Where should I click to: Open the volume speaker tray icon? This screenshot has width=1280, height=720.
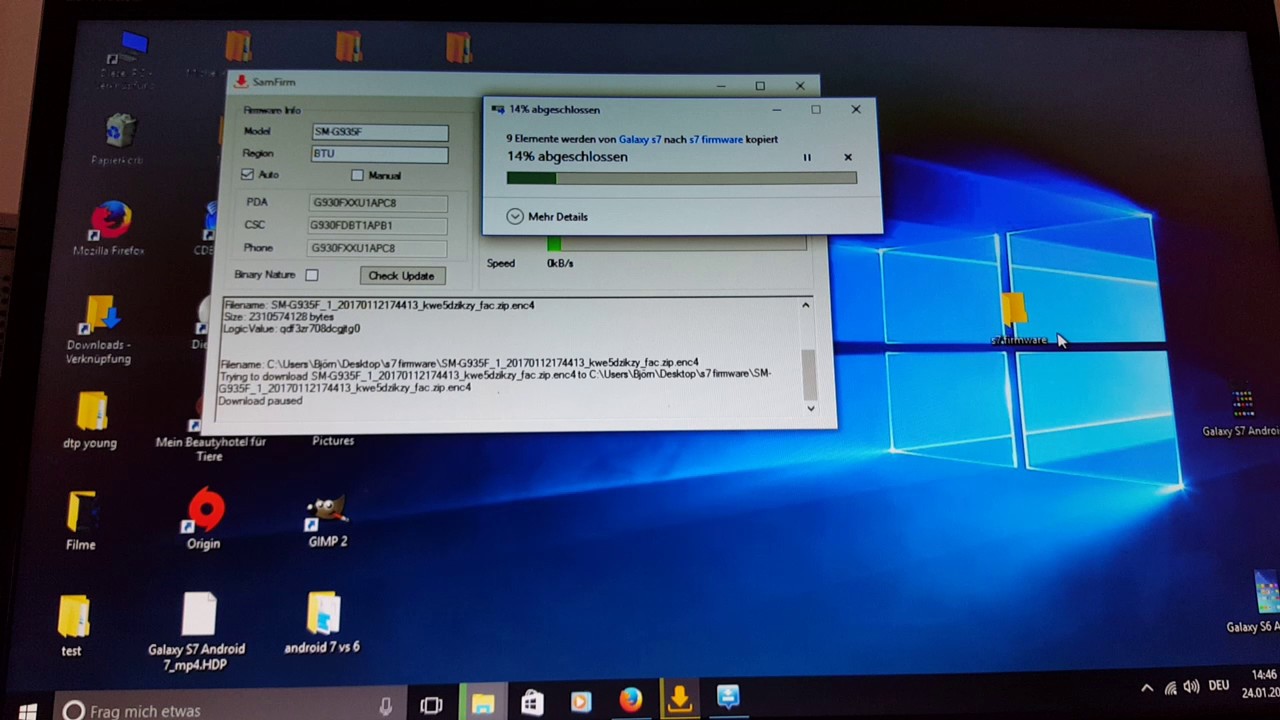point(1191,687)
